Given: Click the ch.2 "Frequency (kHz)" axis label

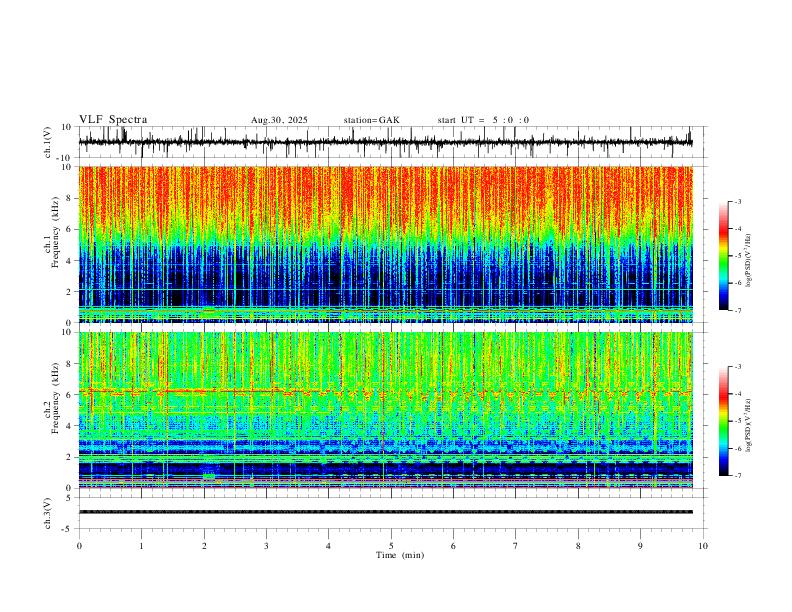Looking at the screenshot, I should [55, 397].
